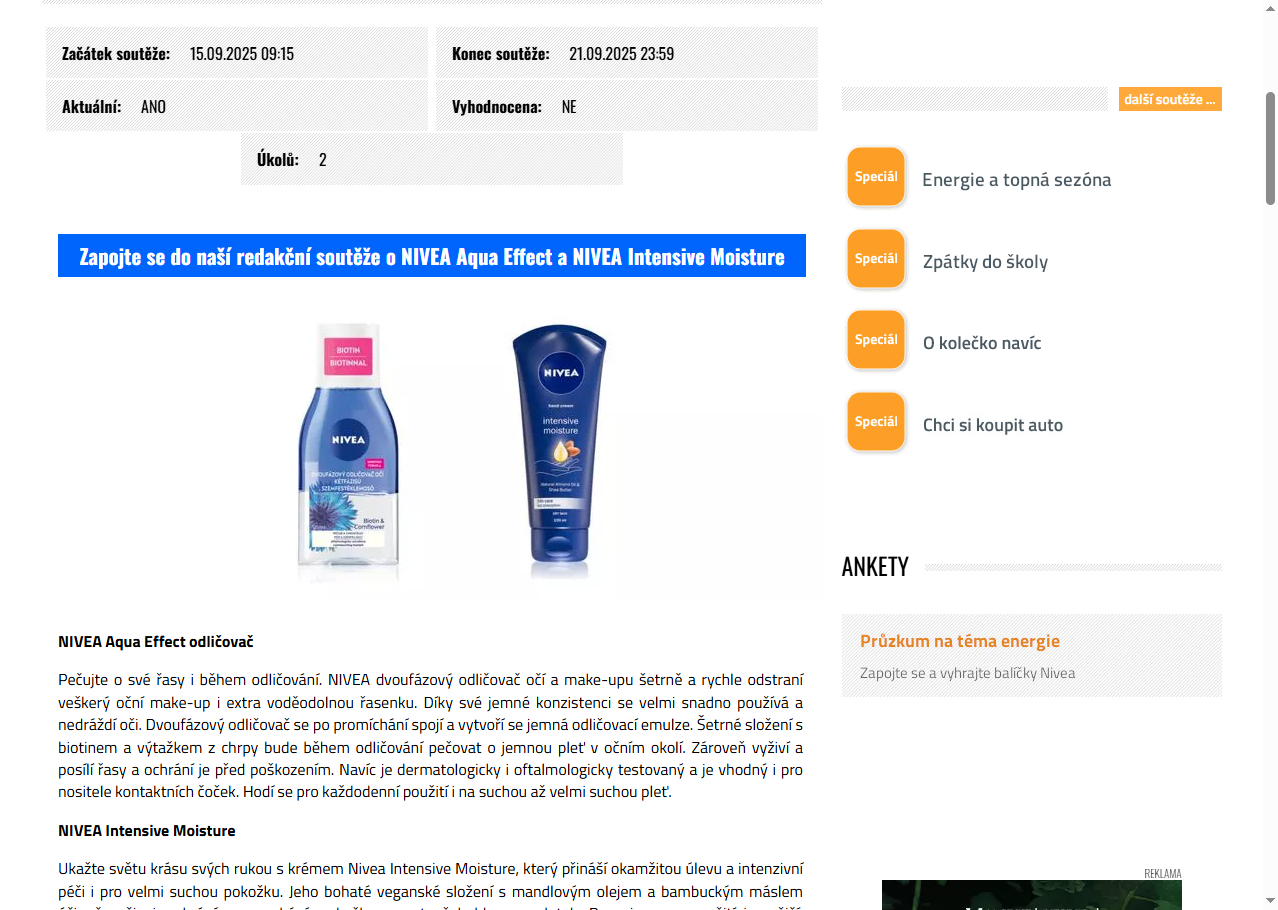Click the NIVEA Aqua Effect odličovač heading
This screenshot has height=910, width=1278.
(x=156, y=642)
